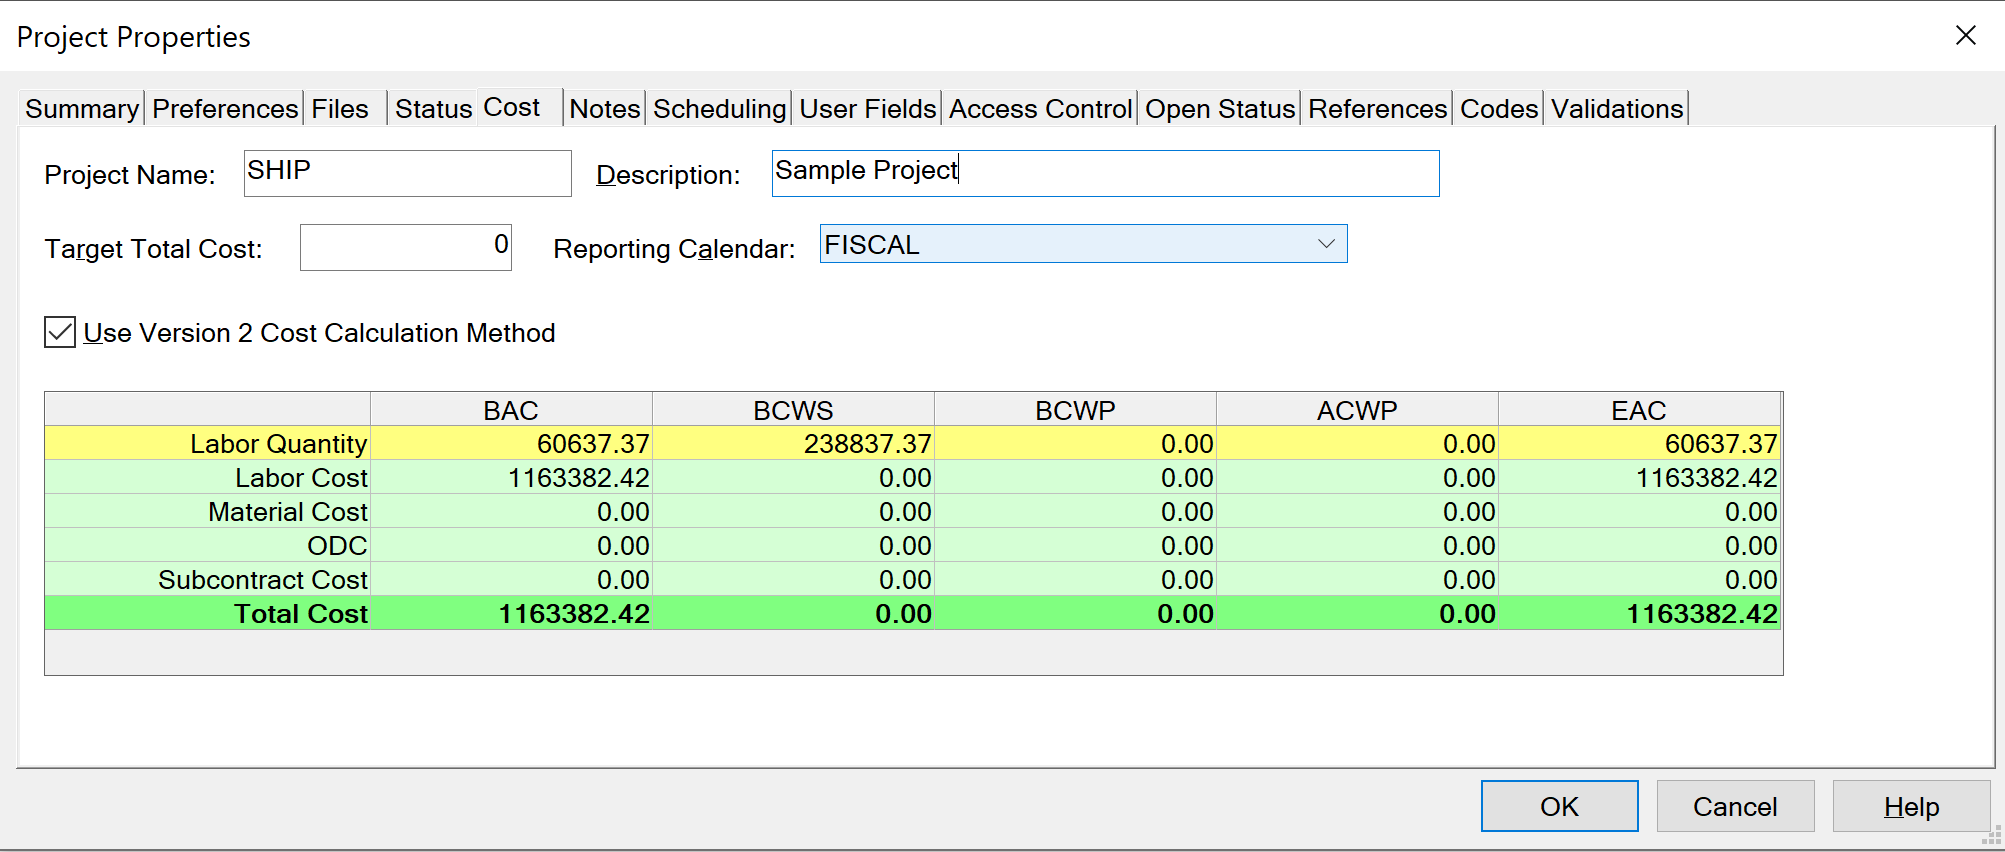Select the Access Control tab
Viewport: 2005px width, 852px height.
[1040, 108]
